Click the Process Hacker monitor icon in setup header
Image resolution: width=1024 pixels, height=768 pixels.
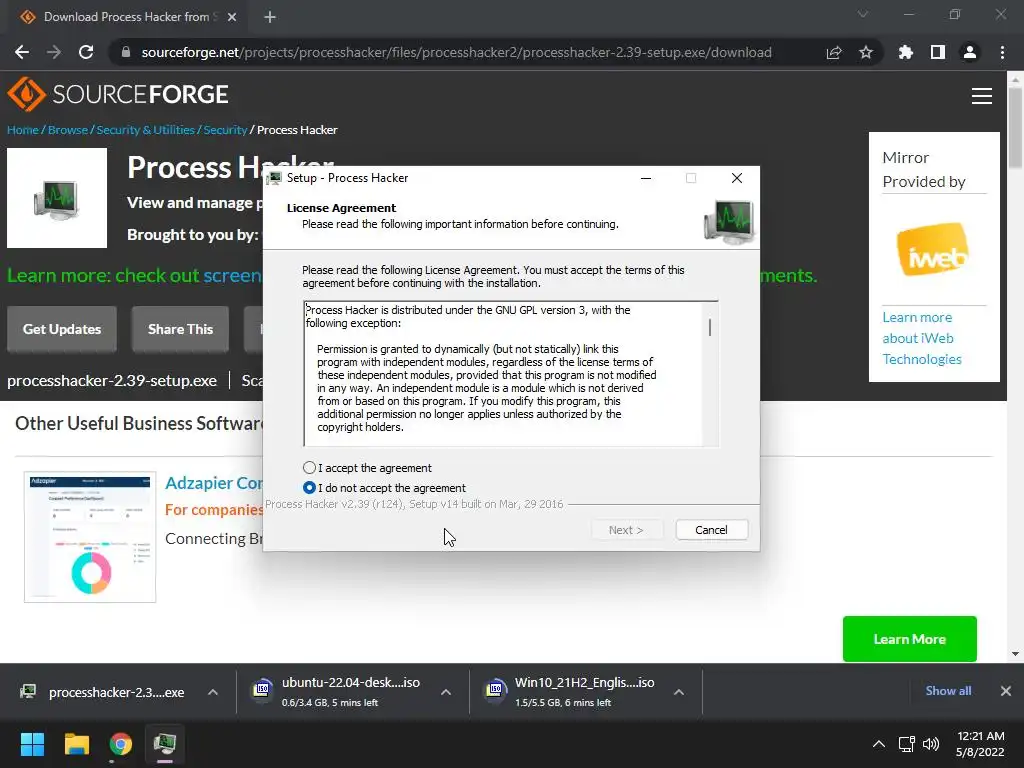(x=728, y=222)
